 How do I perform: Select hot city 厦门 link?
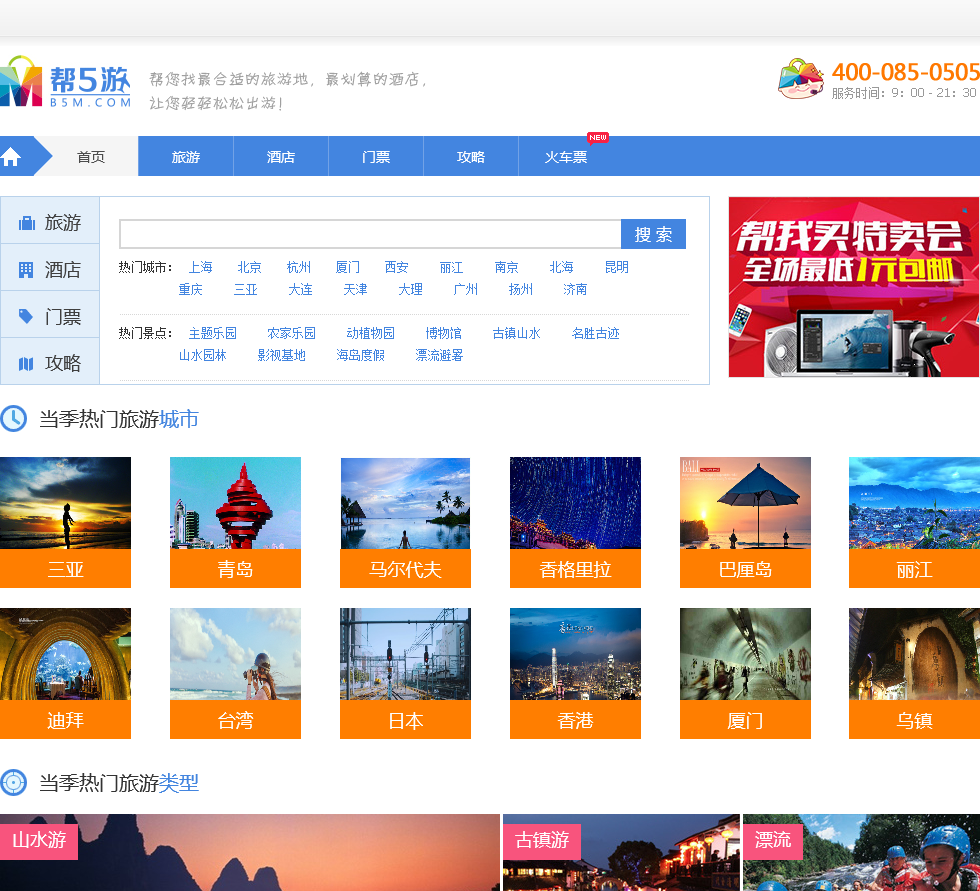click(x=348, y=267)
